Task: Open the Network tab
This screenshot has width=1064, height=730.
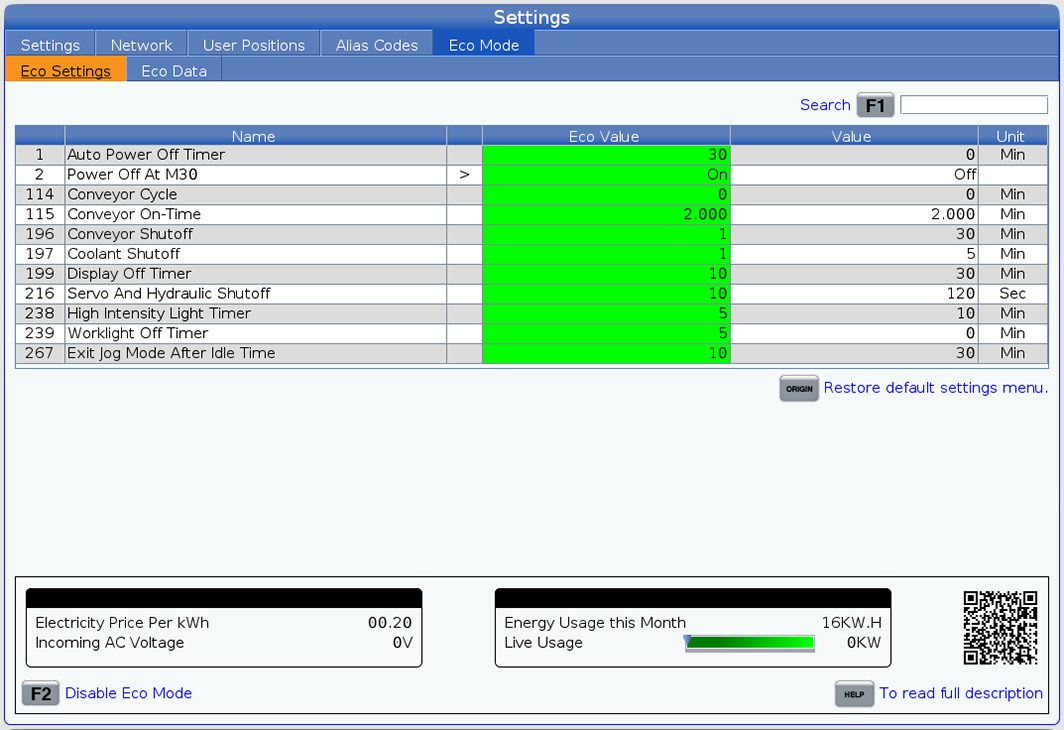Action: point(141,45)
